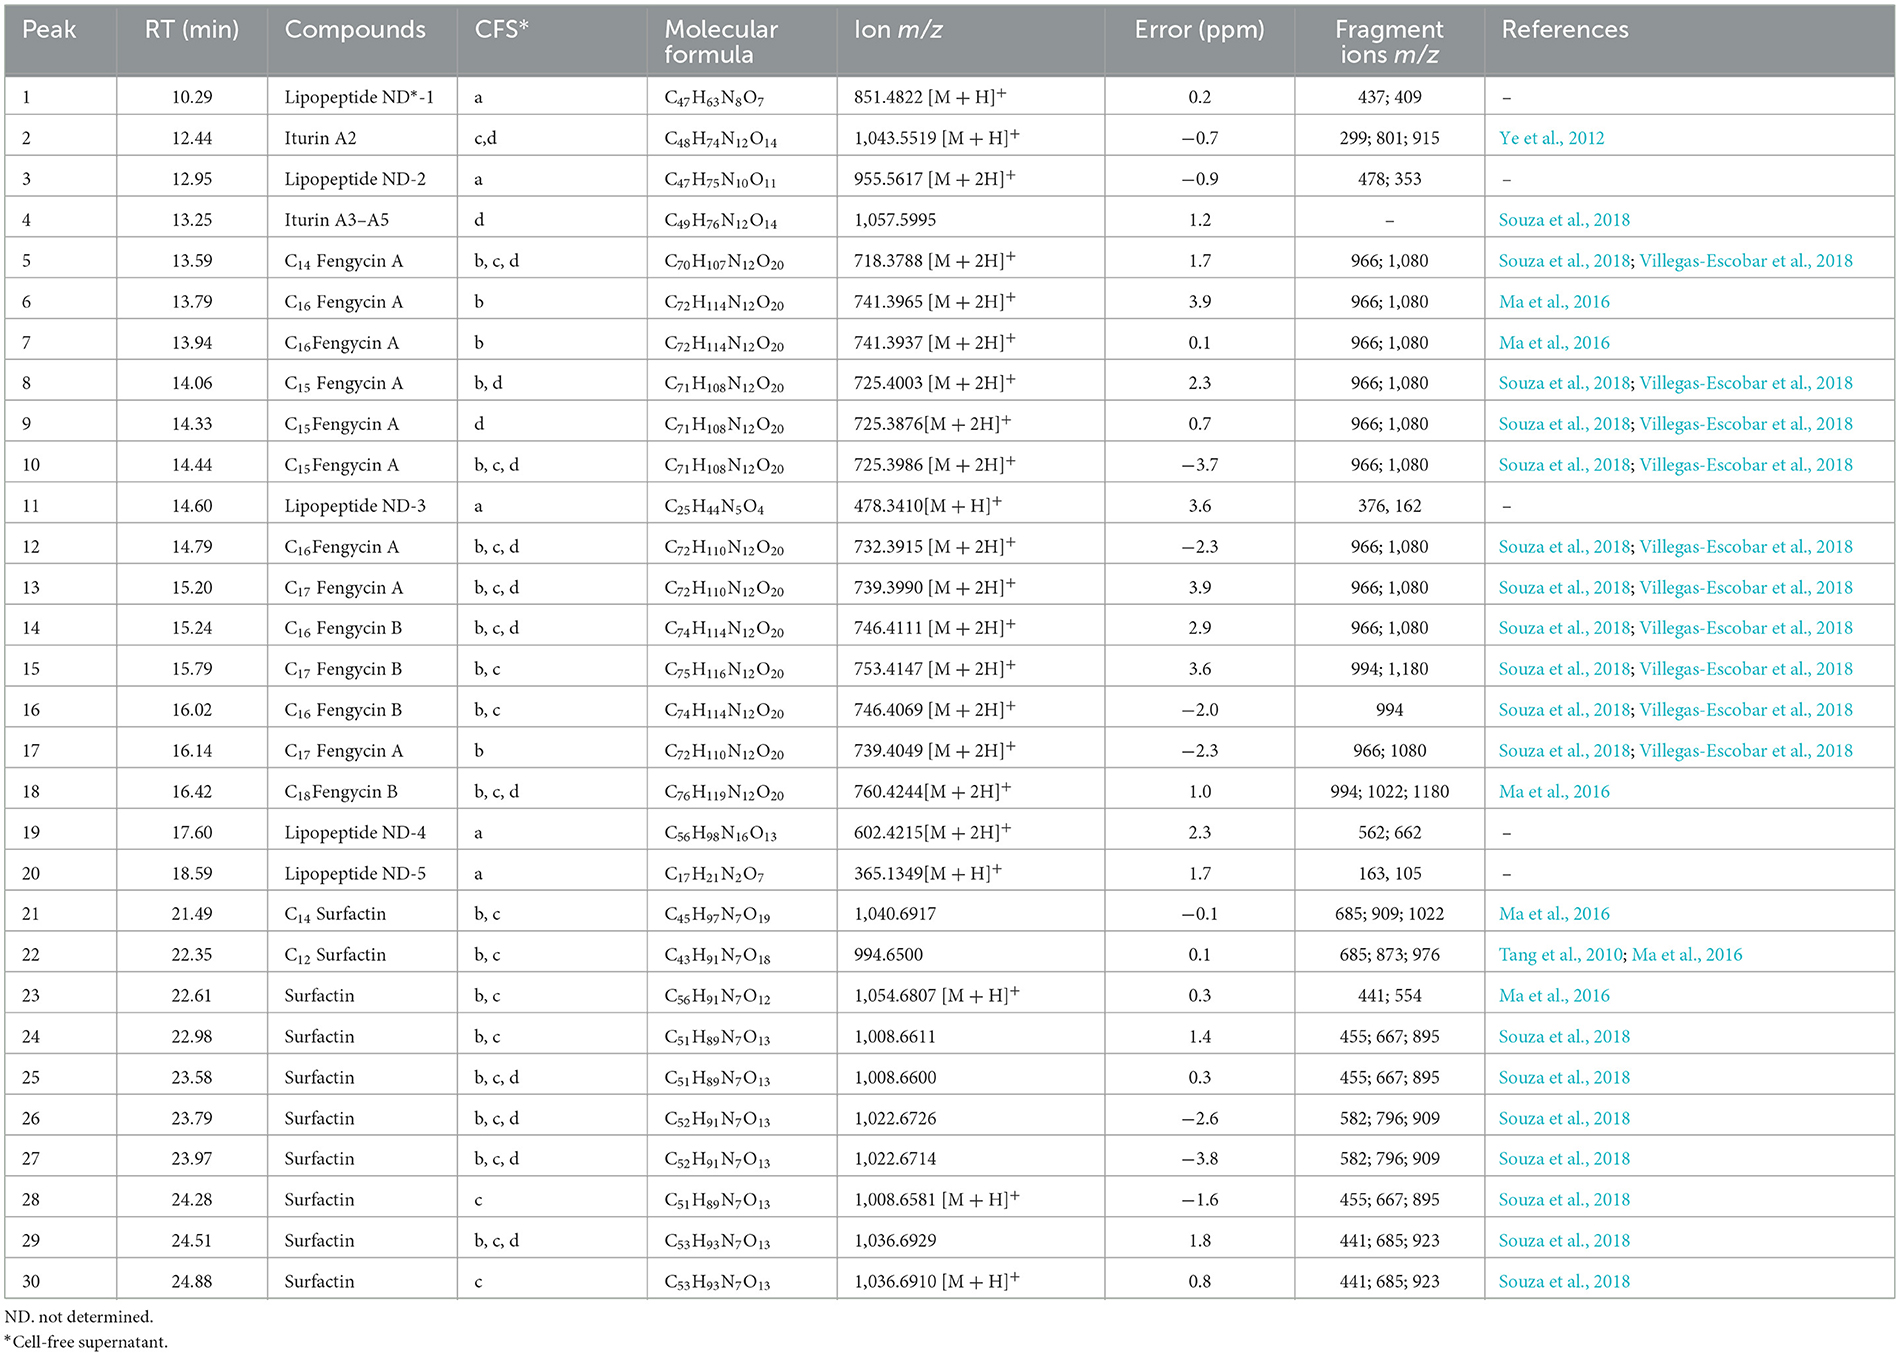This screenshot has width=1900, height=1356.
Task: Select the ion value 739.4049 [M + 2H]+
Action: click(934, 750)
